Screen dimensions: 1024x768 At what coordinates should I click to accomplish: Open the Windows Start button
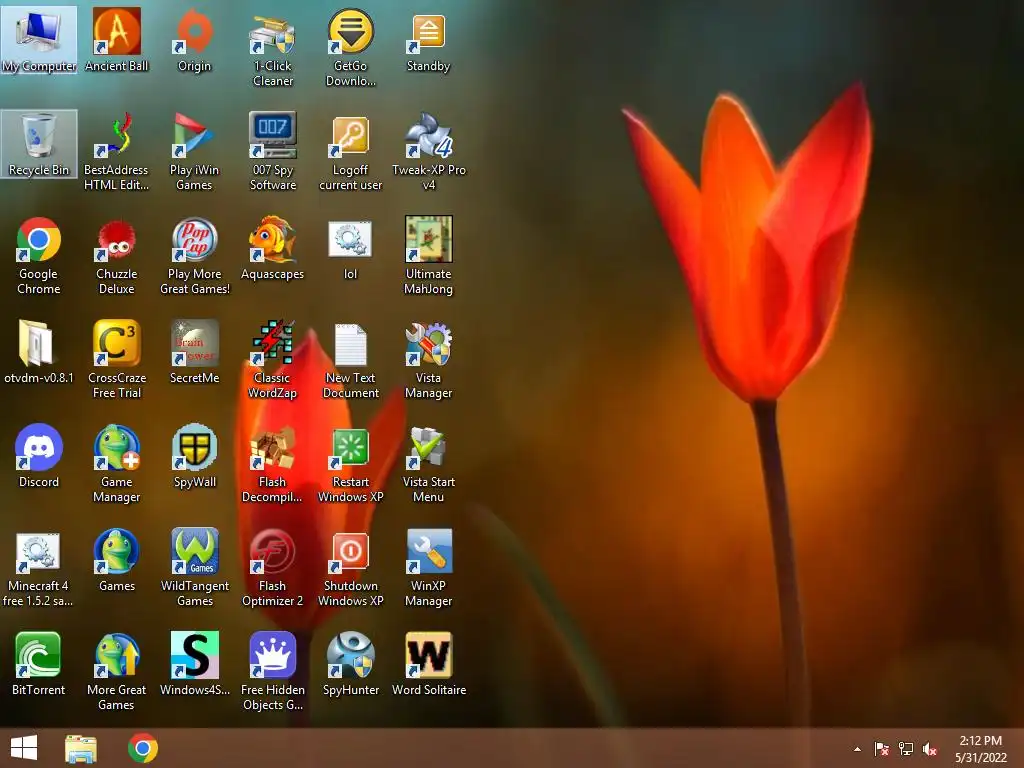(x=24, y=748)
